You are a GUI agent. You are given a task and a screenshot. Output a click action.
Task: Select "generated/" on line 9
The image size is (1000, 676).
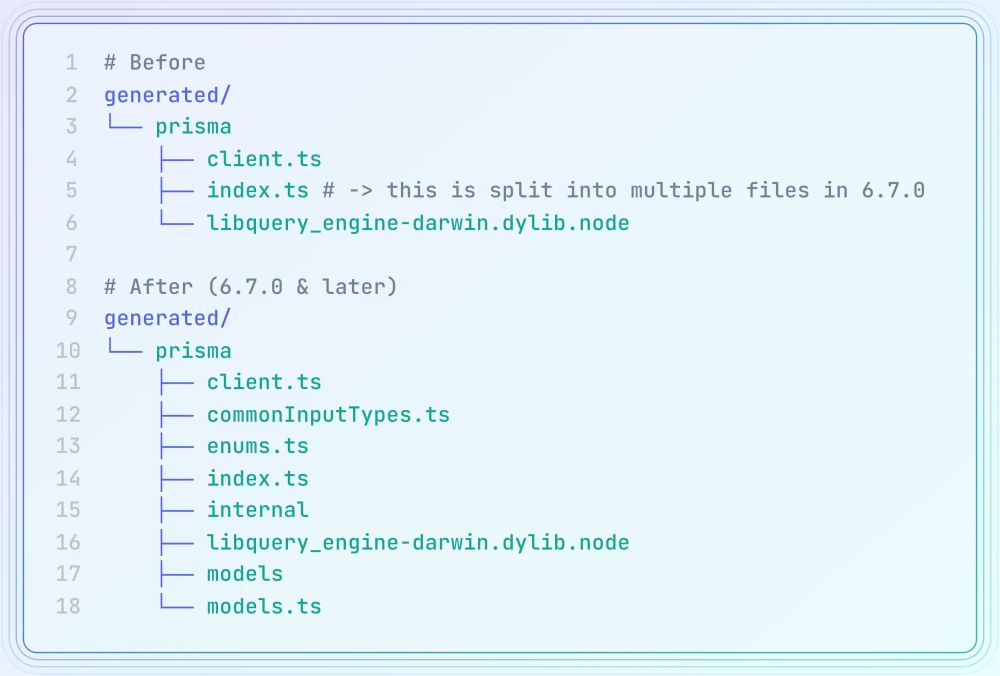point(167,318)
